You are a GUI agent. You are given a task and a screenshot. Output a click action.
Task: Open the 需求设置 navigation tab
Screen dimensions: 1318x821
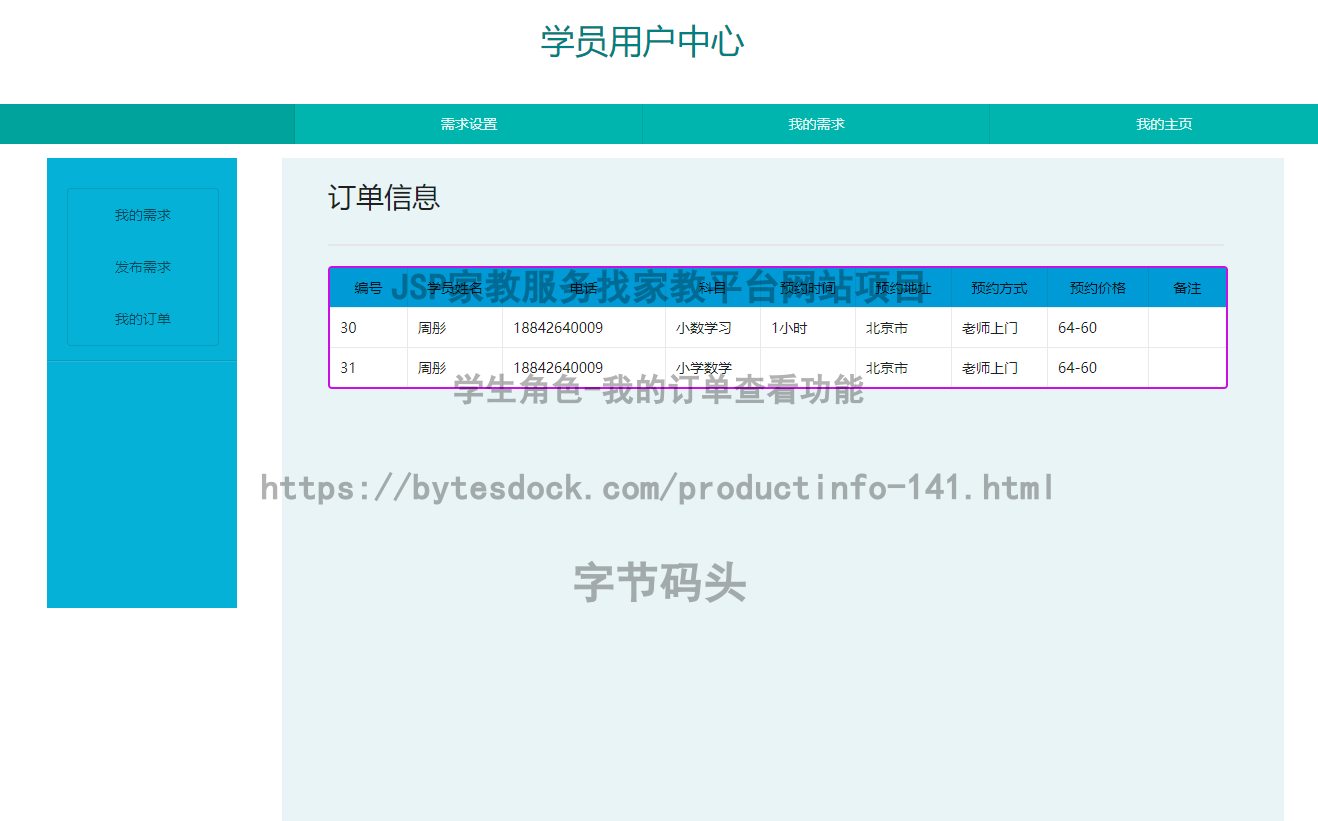click(x=468, y=124)
